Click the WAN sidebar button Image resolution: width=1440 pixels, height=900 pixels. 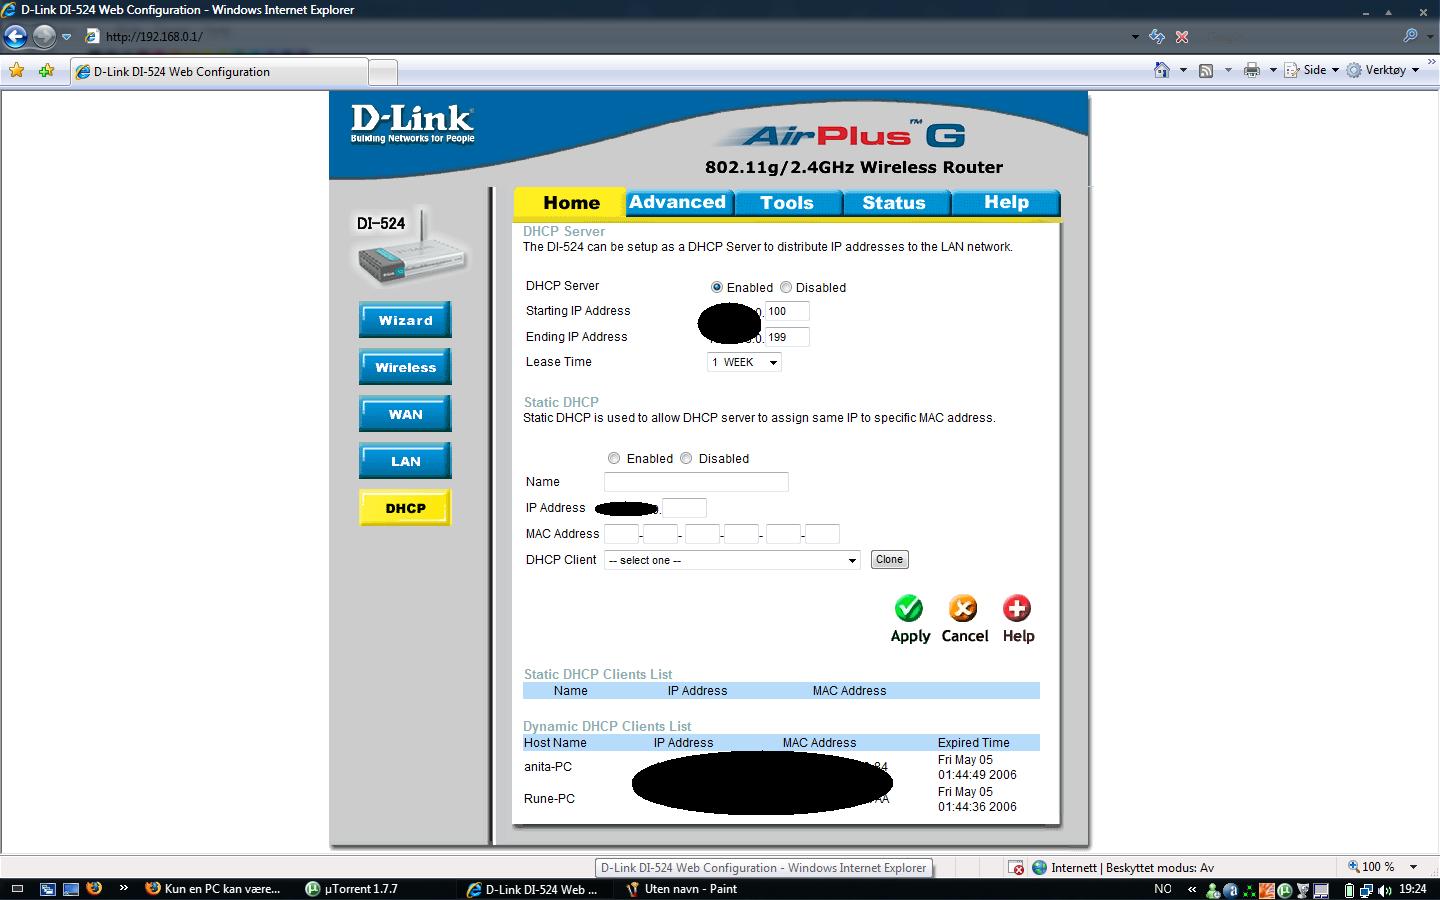pos(405,414)
